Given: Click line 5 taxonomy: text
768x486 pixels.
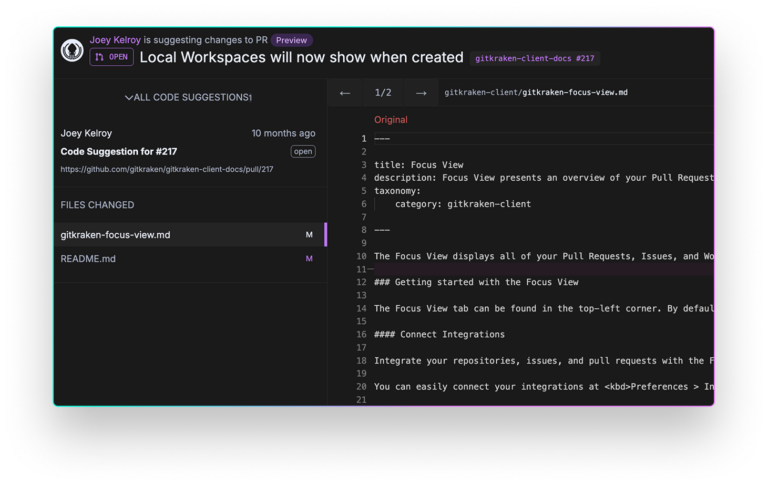Looking at the screenshot, I should coord(397,191).
